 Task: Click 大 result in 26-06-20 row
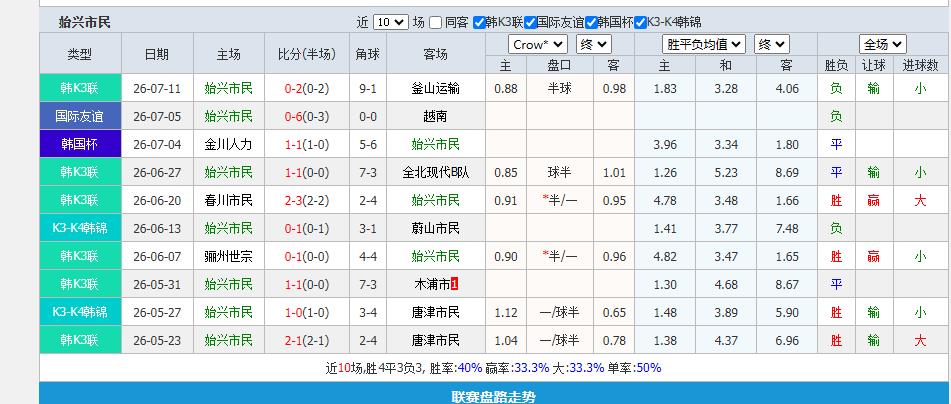coord(920,200)
